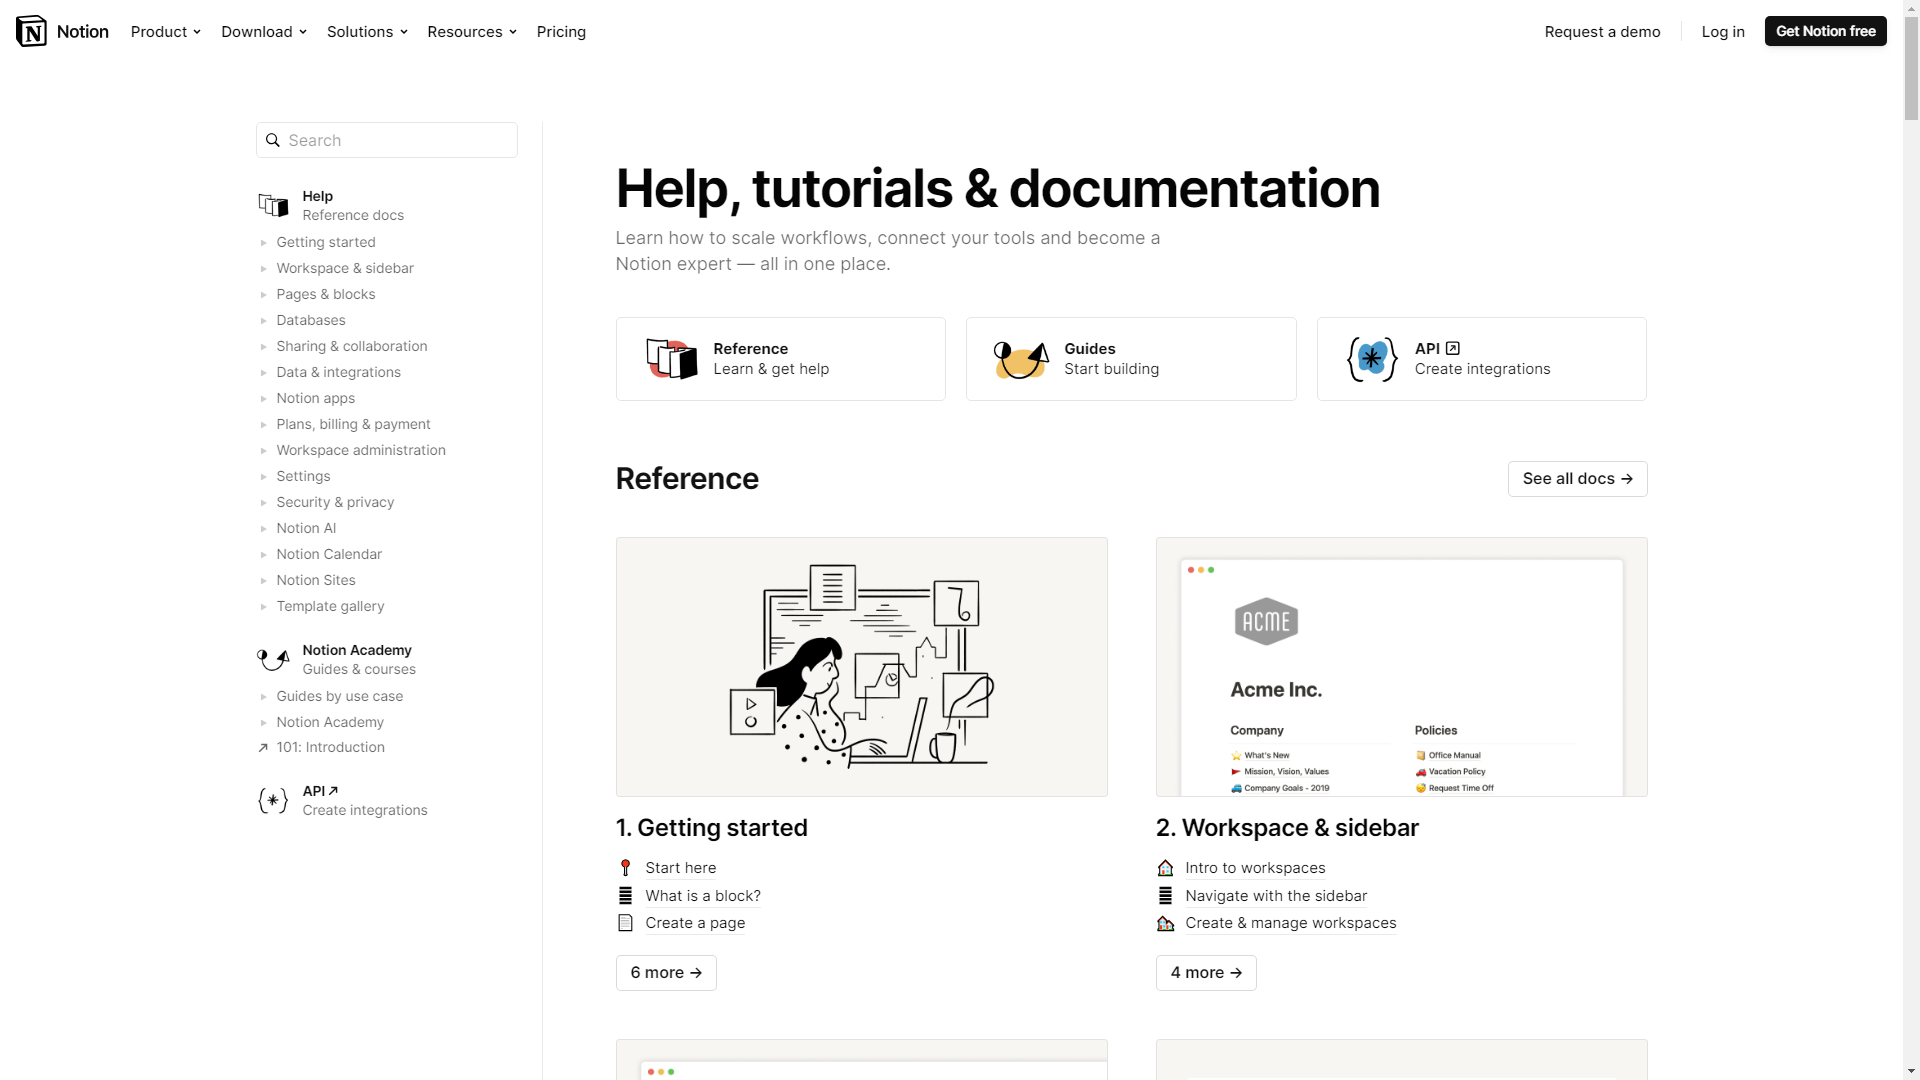The width and height of the screenshot is (1920, 1080).
Task: Click the API braces icon in sidebar
Action: tap(273, 800)
